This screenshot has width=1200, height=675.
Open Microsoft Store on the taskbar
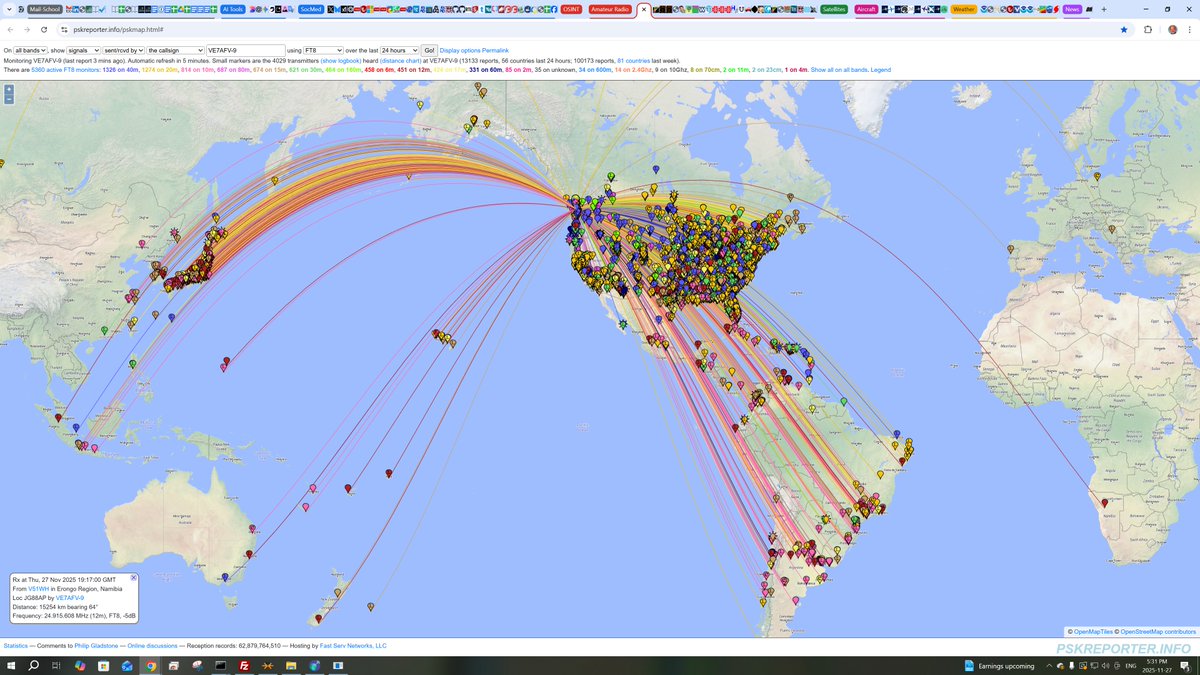pos(103,666)
